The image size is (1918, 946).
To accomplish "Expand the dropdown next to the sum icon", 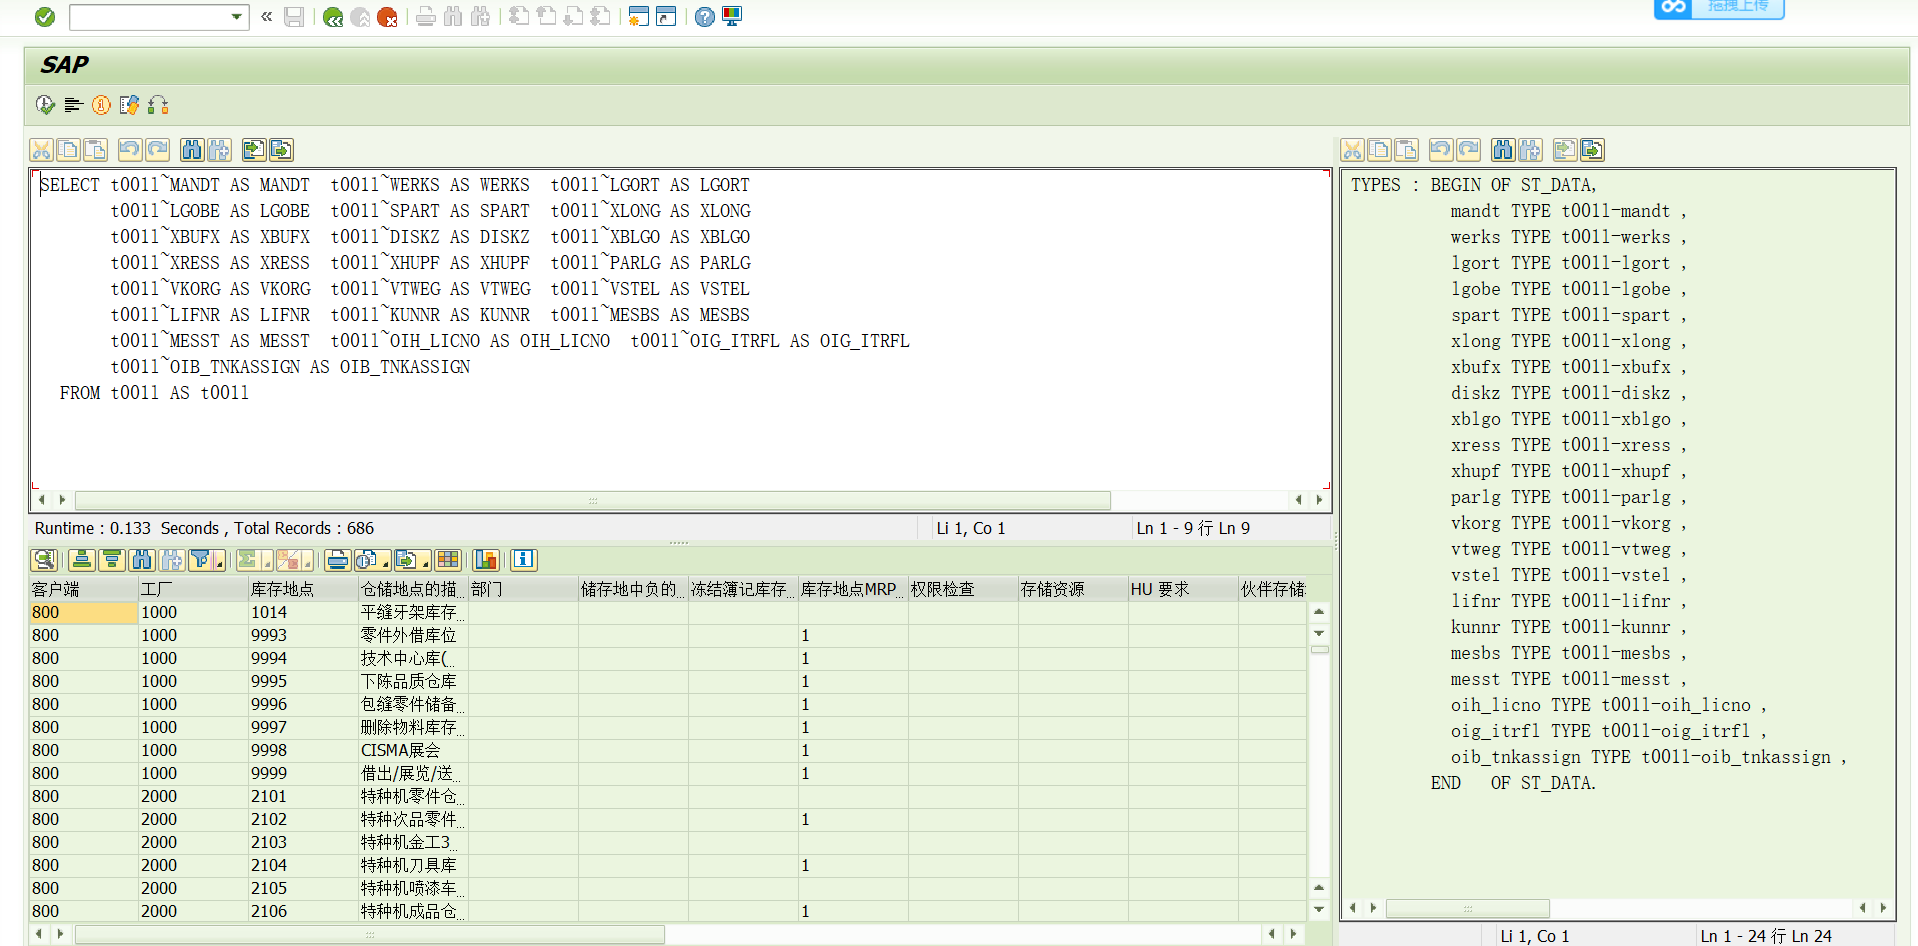I will pyautogui.click(x=267, y=565).
